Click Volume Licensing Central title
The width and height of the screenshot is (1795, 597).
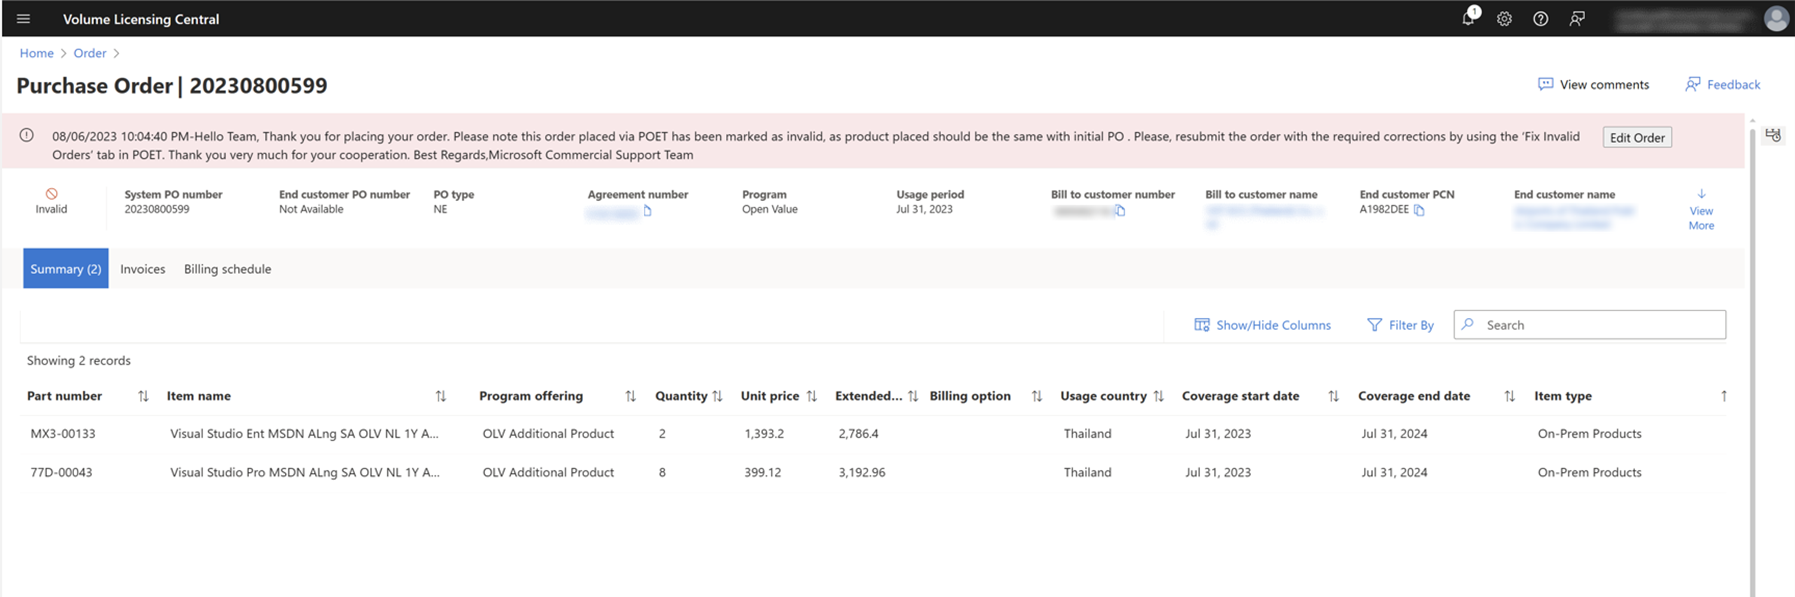tap(141, 19)
